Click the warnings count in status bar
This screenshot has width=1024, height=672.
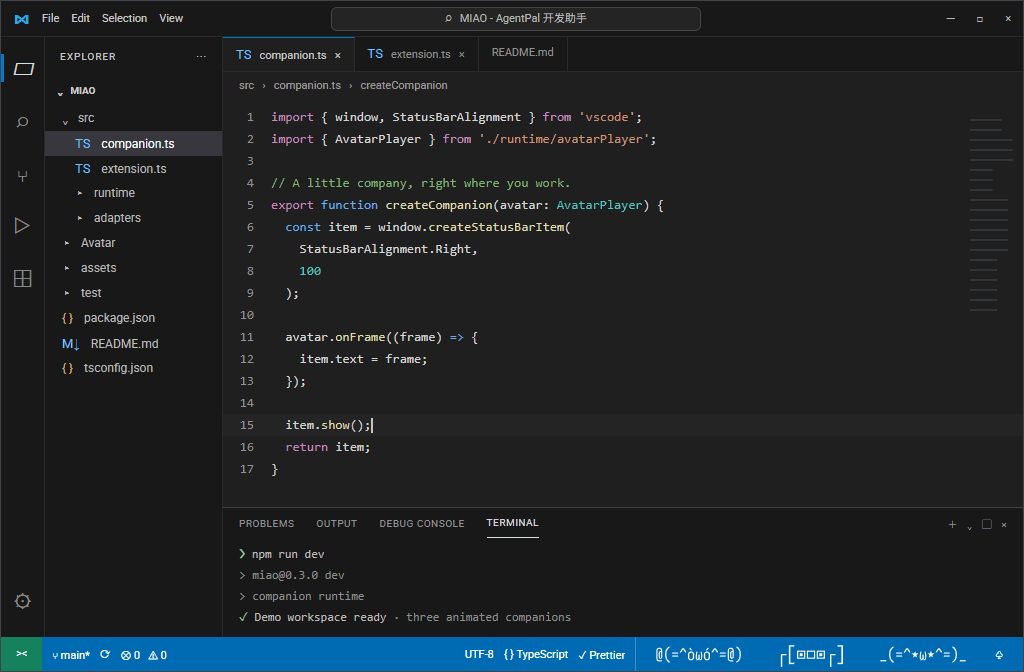157,655
